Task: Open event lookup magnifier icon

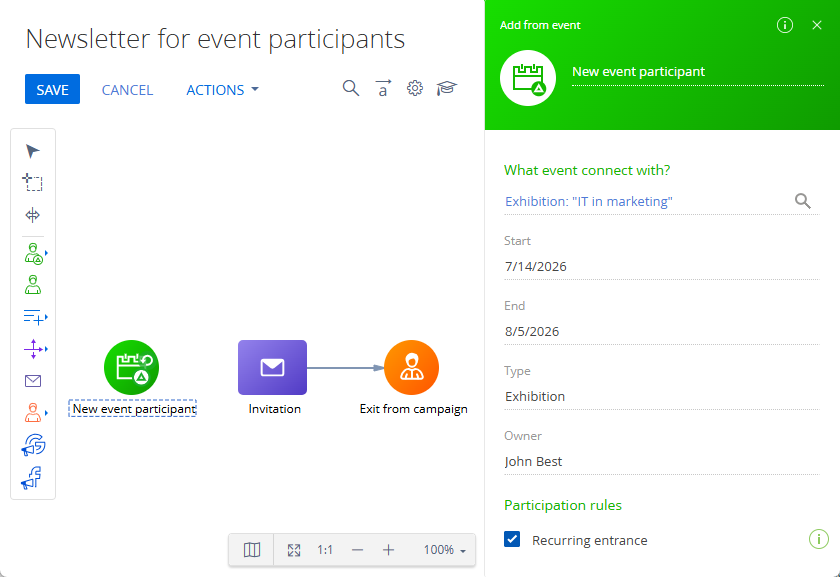Action: coord(802,201)
